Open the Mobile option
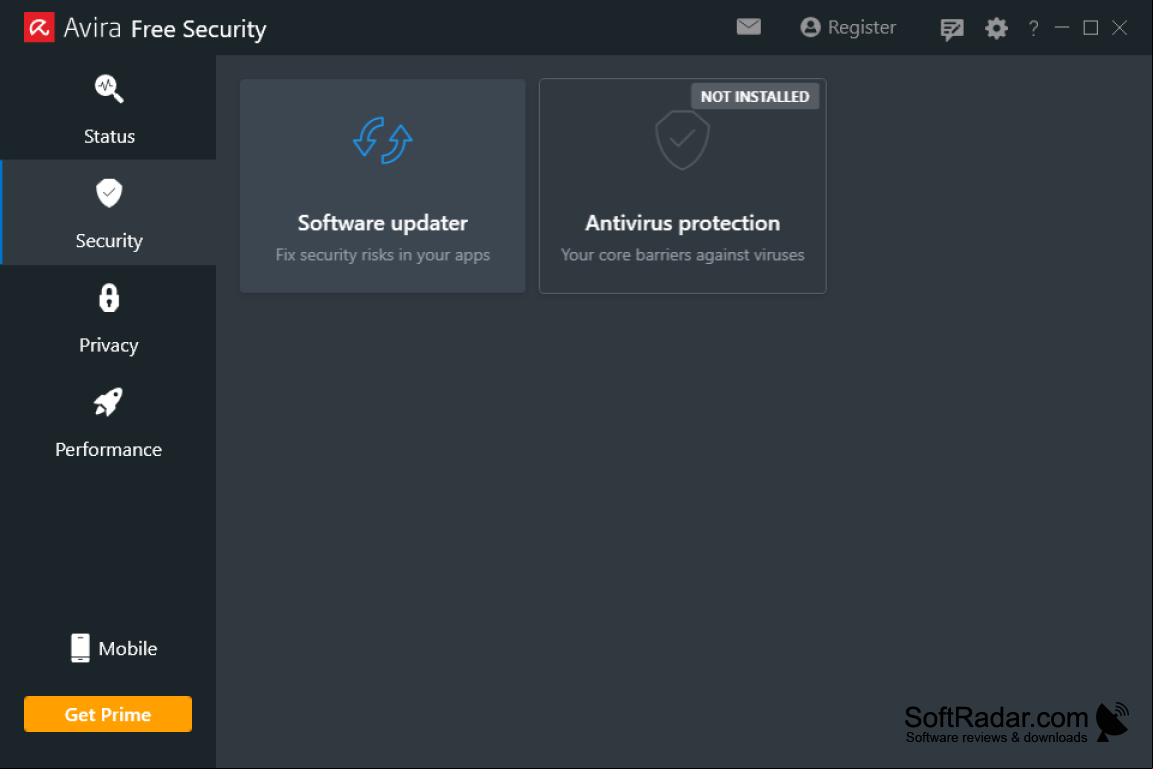This screenshot has width=1153, height=769. coord(113,648)
